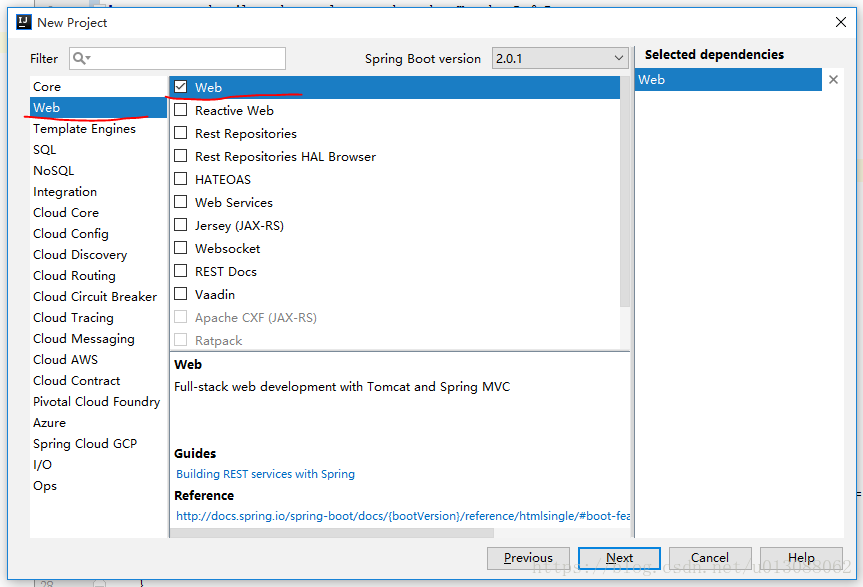The width and height of the screenshot is (863, 587).
Task: Check the Rest Repositories option
Action: [x=181, y=134]
